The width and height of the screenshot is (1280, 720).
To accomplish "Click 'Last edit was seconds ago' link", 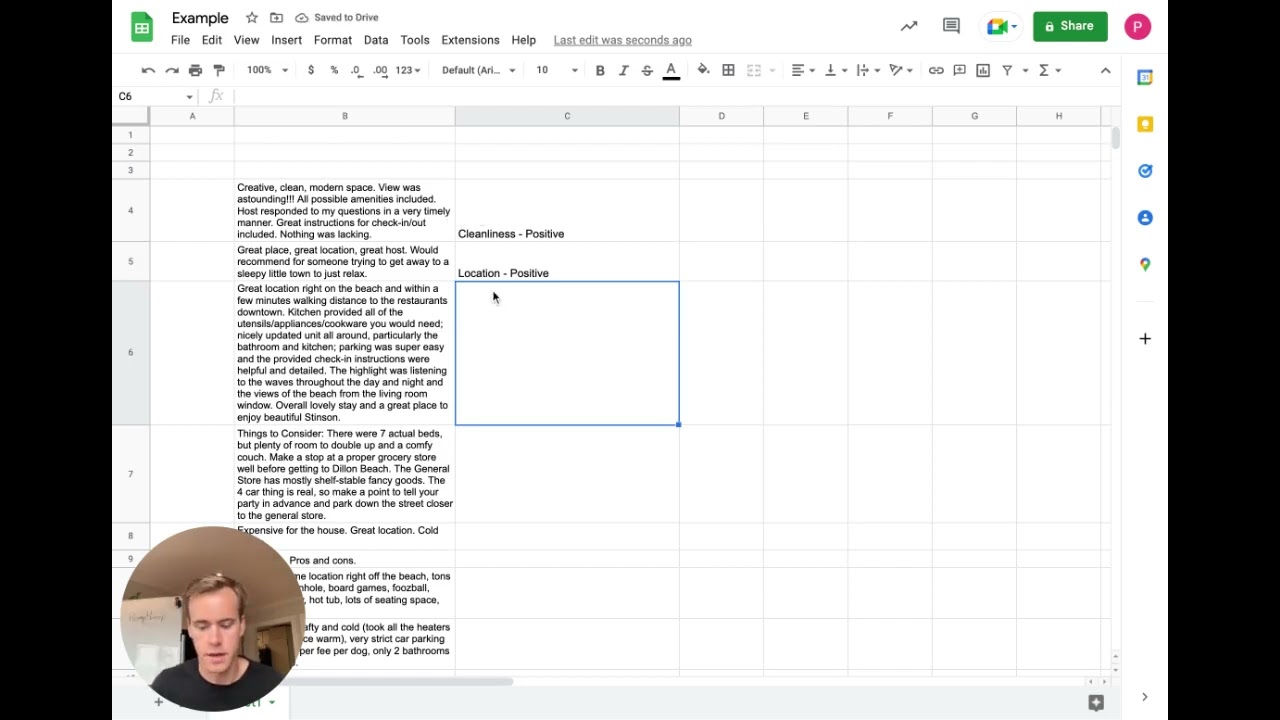I will [x=623, y=40].
